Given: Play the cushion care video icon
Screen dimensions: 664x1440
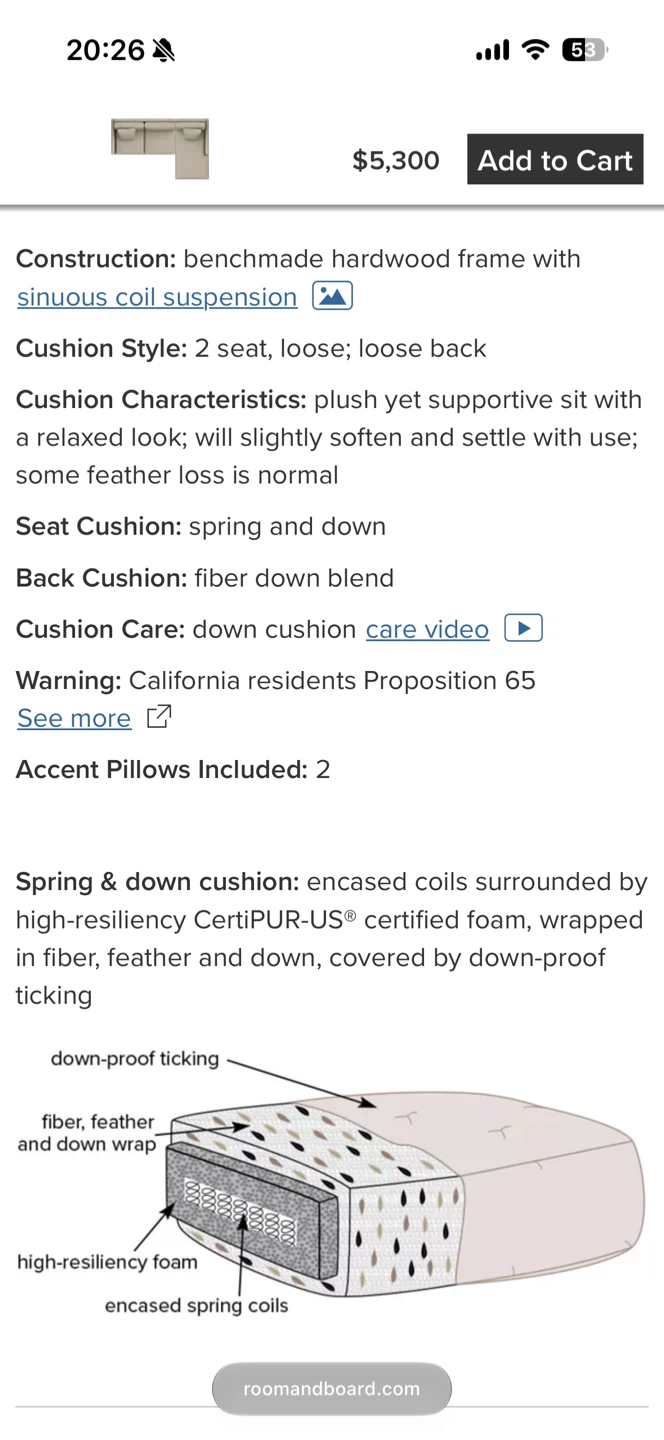Looking at the screenshot, I should pos(523,628).
